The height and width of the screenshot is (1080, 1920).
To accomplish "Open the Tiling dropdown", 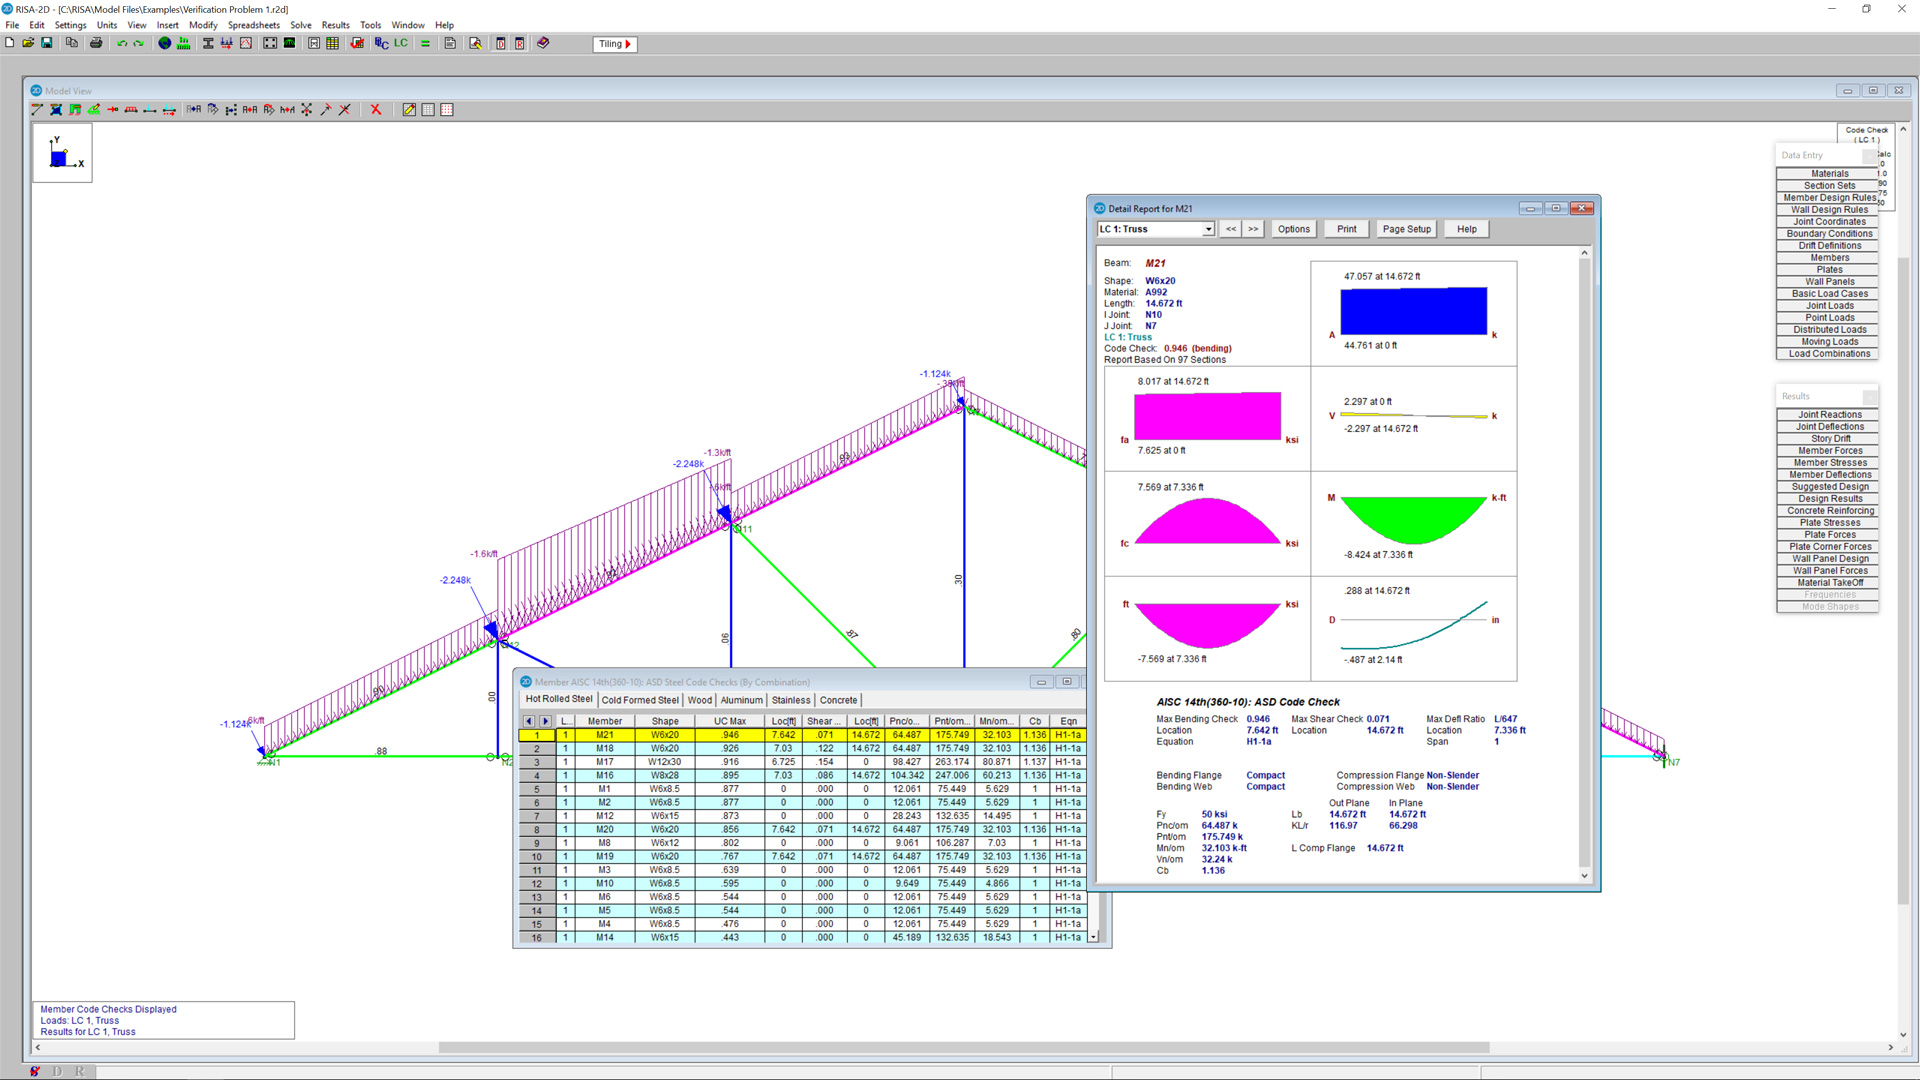I will tap(616, 44).
